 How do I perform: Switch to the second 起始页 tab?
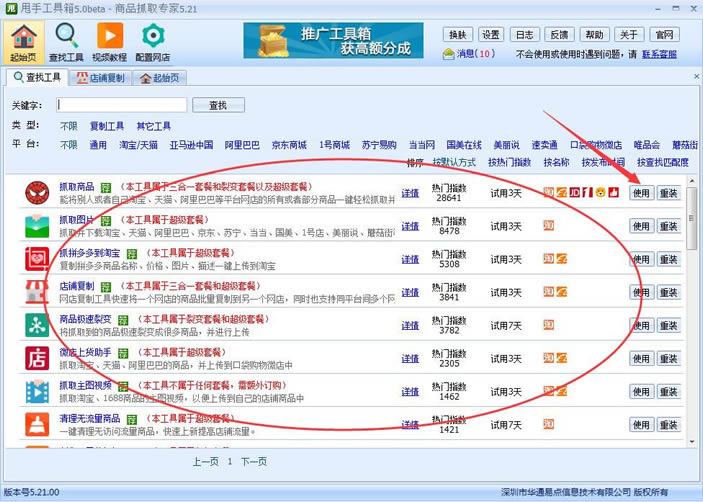[x=160, y=77]
